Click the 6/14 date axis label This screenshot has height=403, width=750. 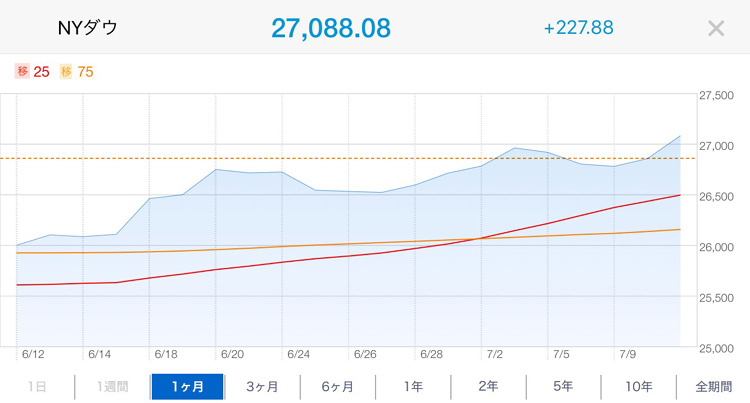tap(99, 354)
